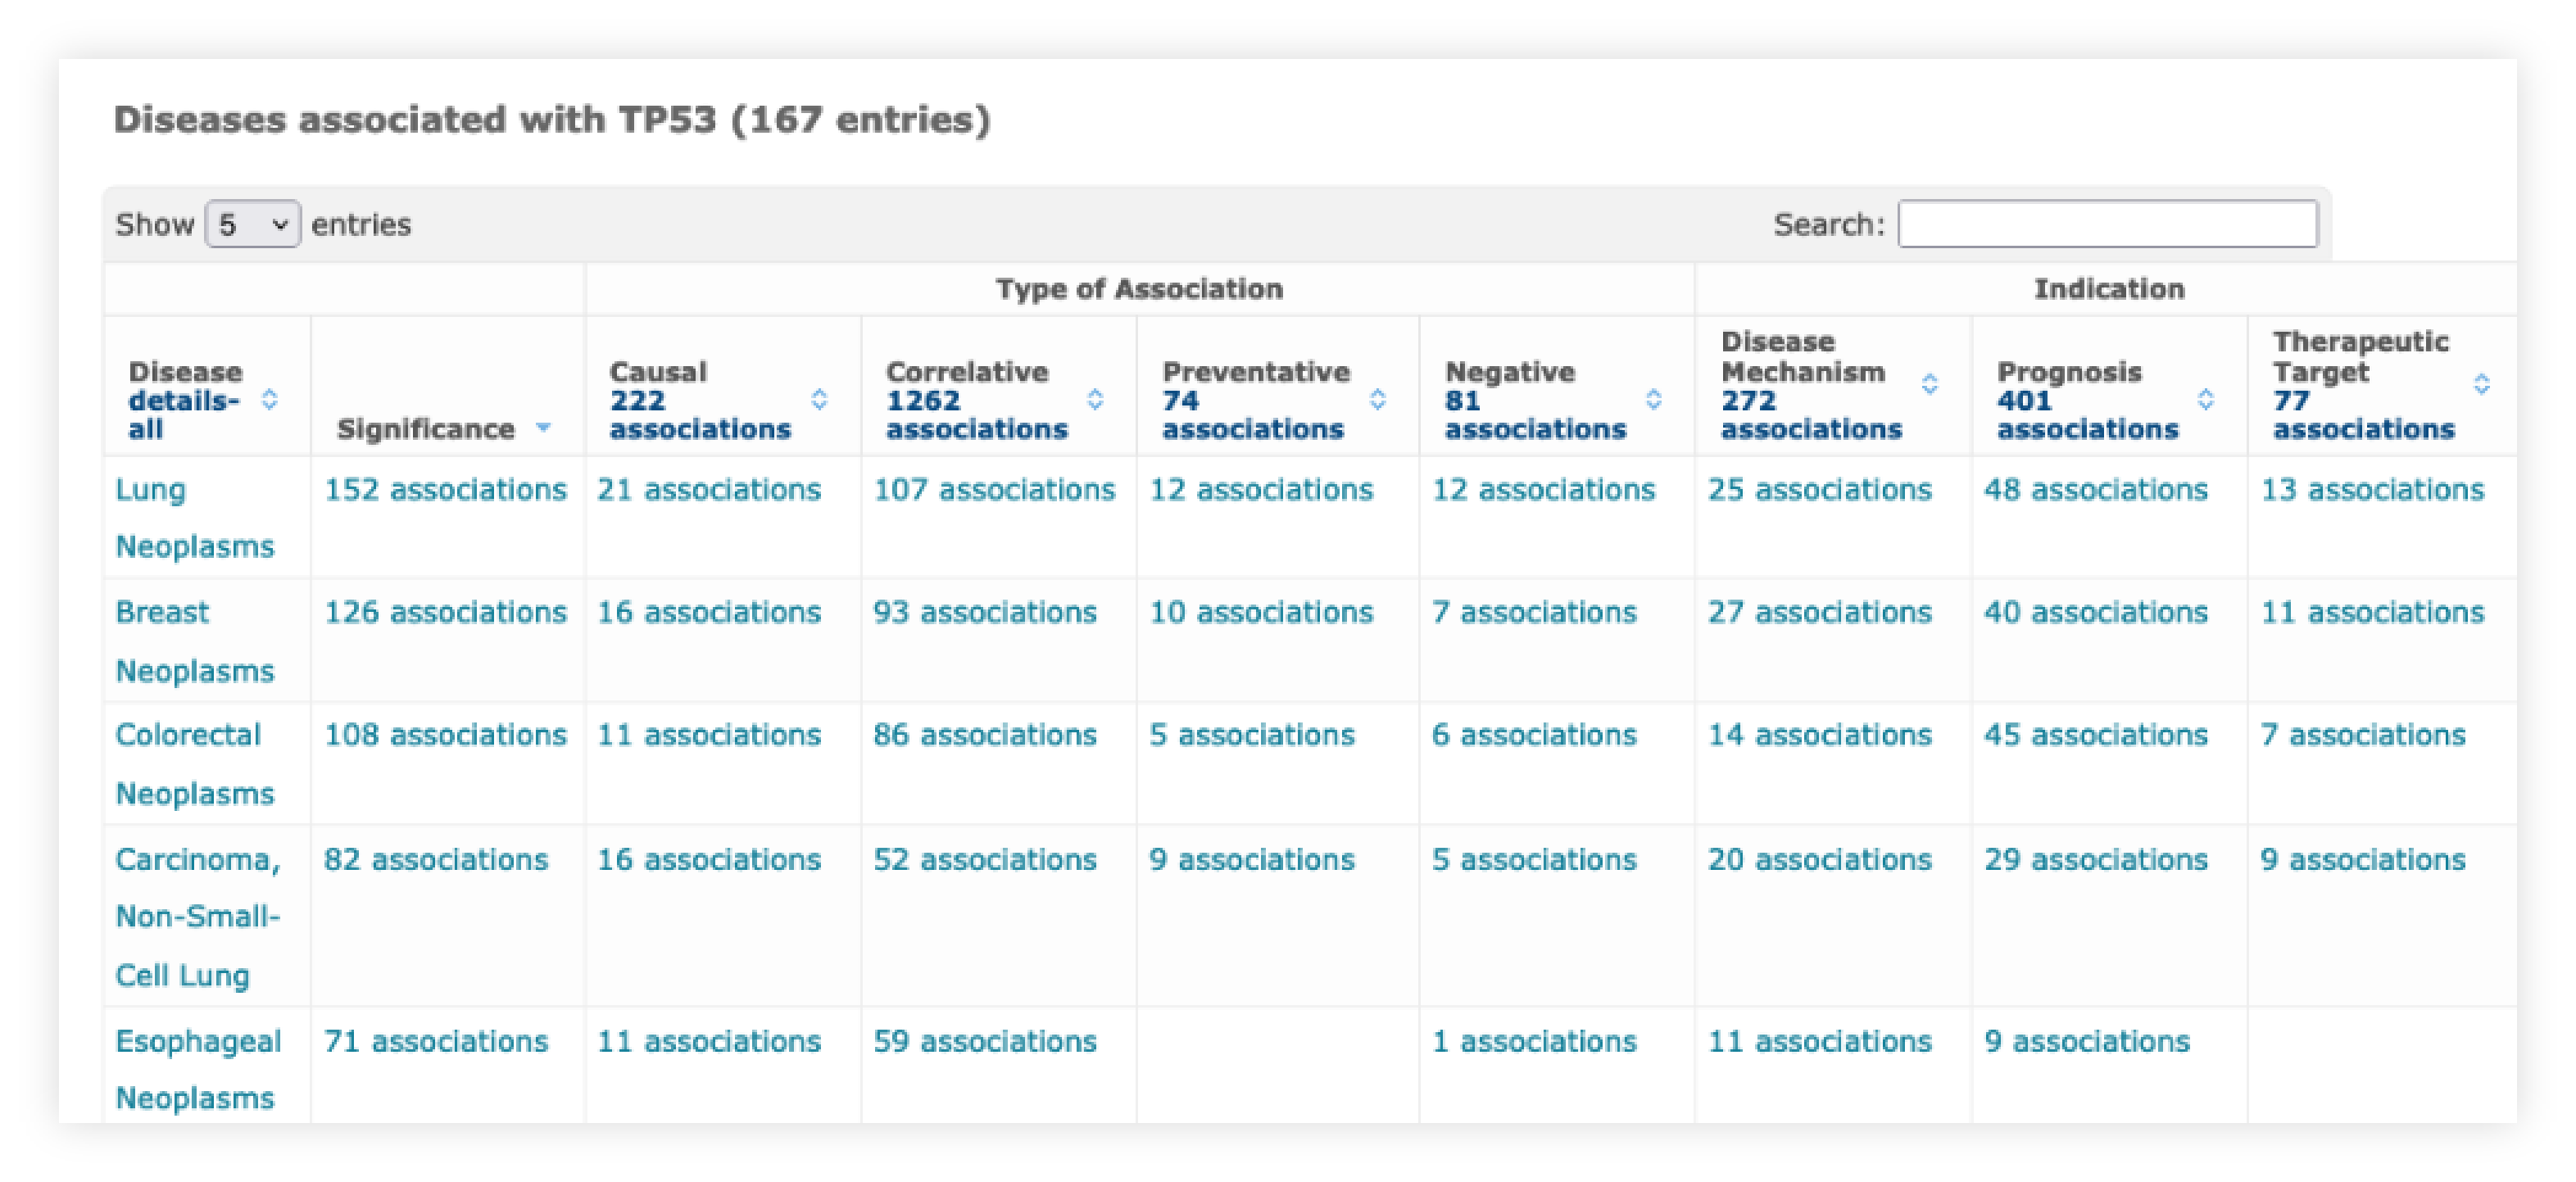Sort by Therapeutic Target column arrows

point(2481,384)
